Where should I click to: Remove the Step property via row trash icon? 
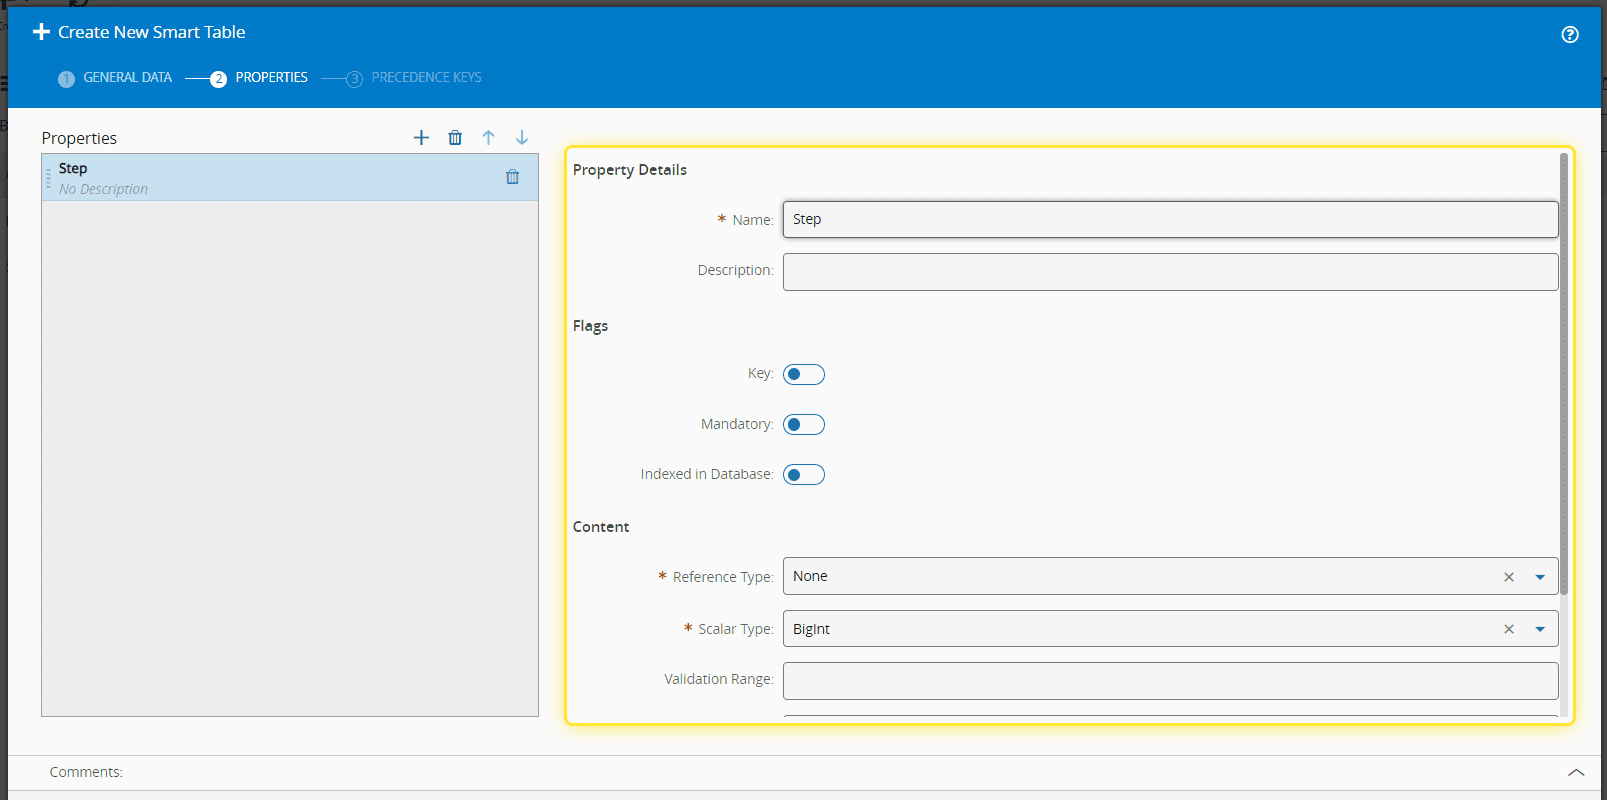[x=512, y=177]
